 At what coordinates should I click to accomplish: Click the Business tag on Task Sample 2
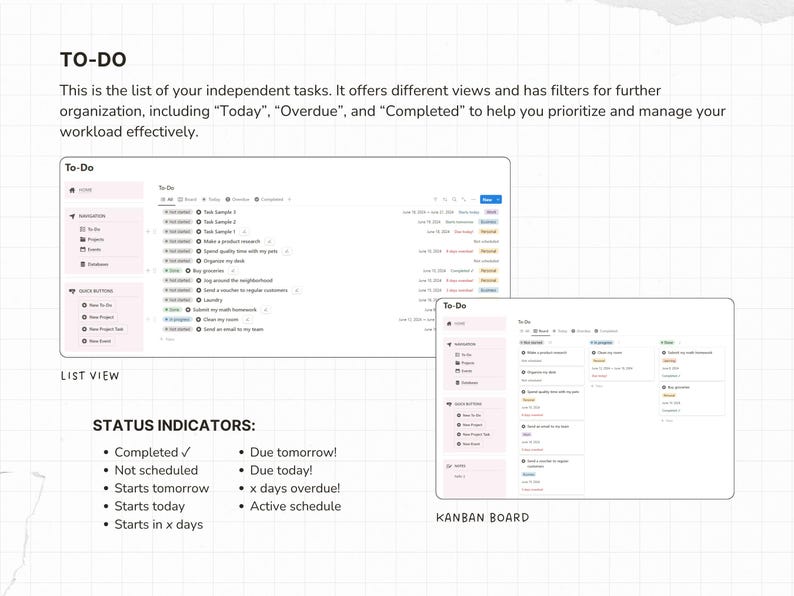pyautogui.click(x=489, y=222)
